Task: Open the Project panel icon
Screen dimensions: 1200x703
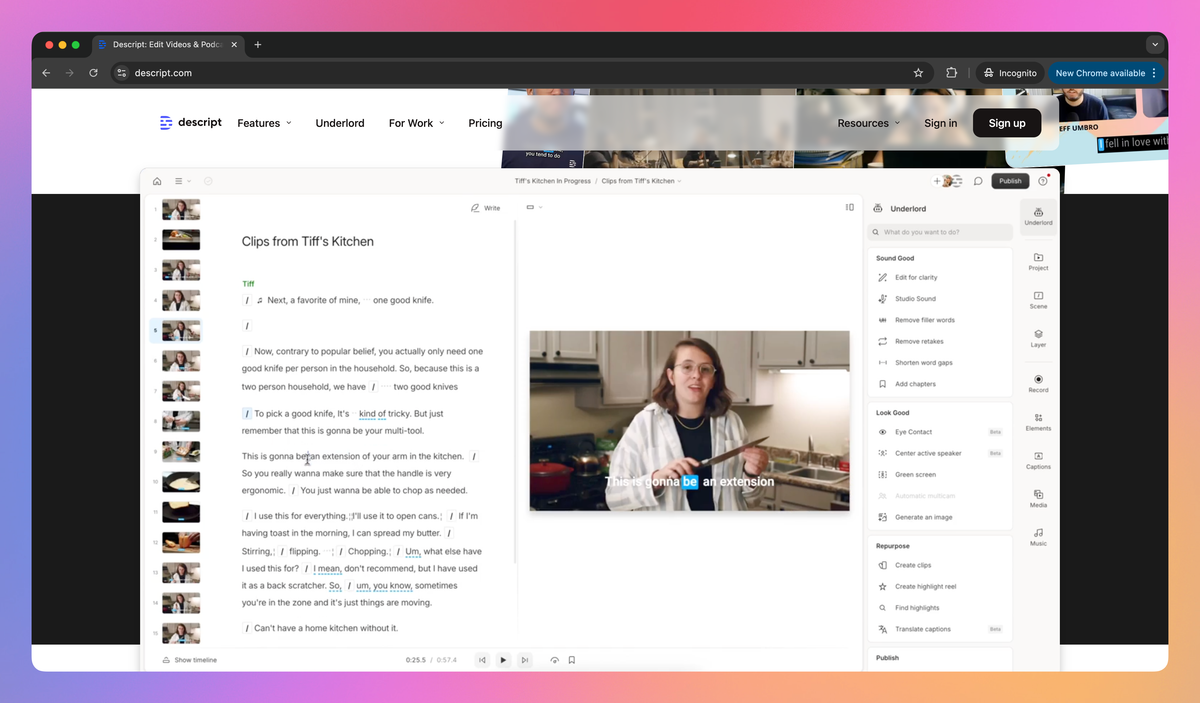Action: point(1038,262)
